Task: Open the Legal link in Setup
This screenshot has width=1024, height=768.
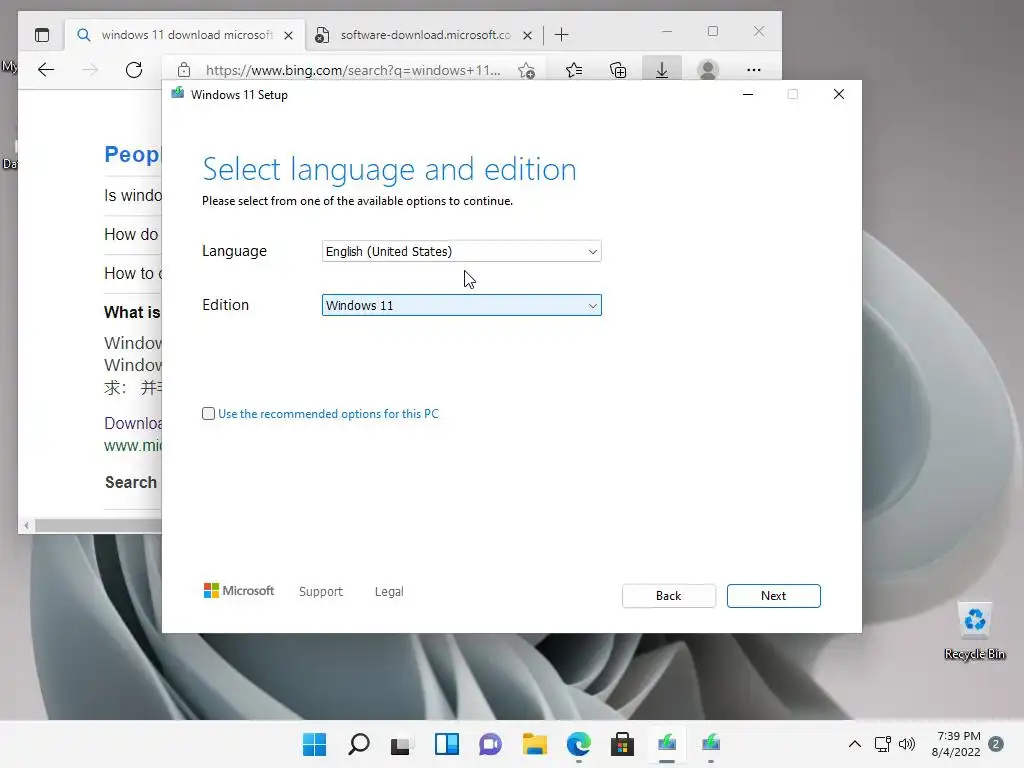Action: [x=389, y=591]
